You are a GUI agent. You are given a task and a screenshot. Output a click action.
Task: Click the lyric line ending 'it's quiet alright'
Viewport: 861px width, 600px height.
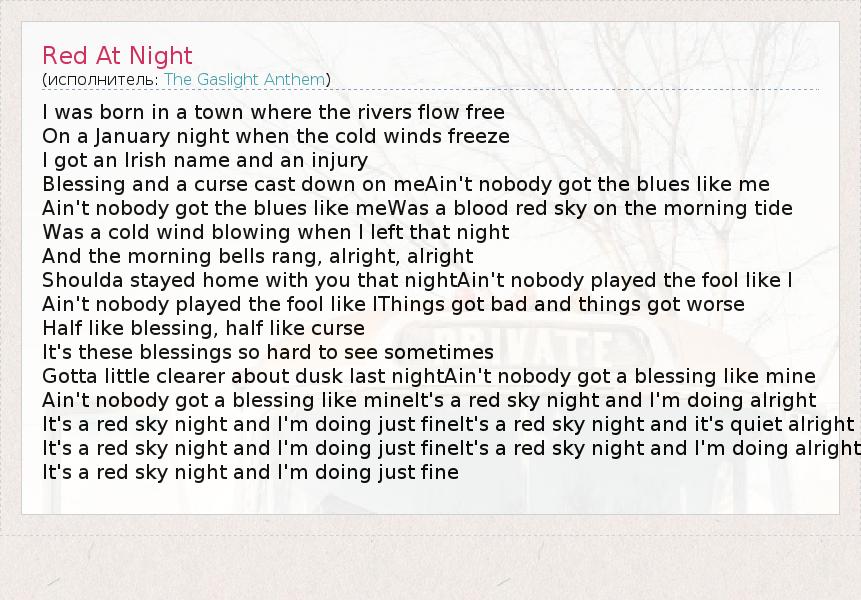[448, 424]
